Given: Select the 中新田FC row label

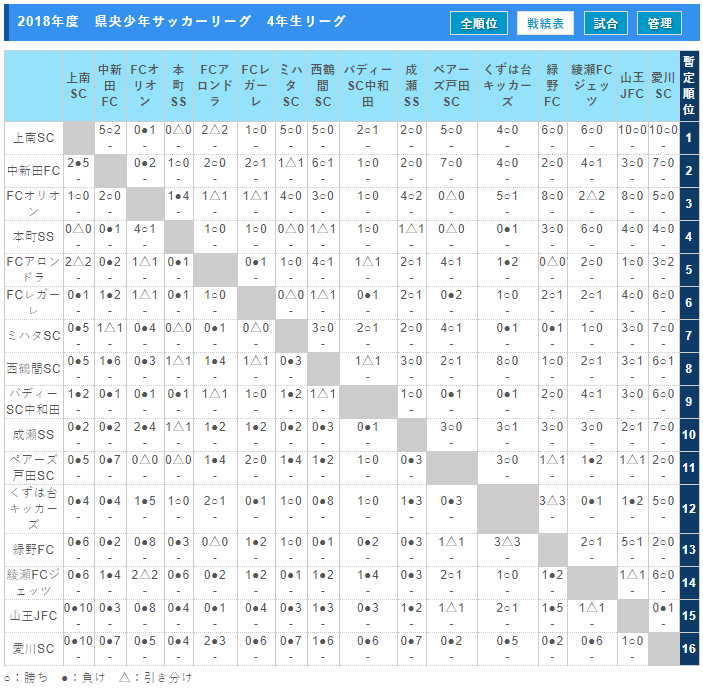Looking at the screenshot, I should point(34,171).
